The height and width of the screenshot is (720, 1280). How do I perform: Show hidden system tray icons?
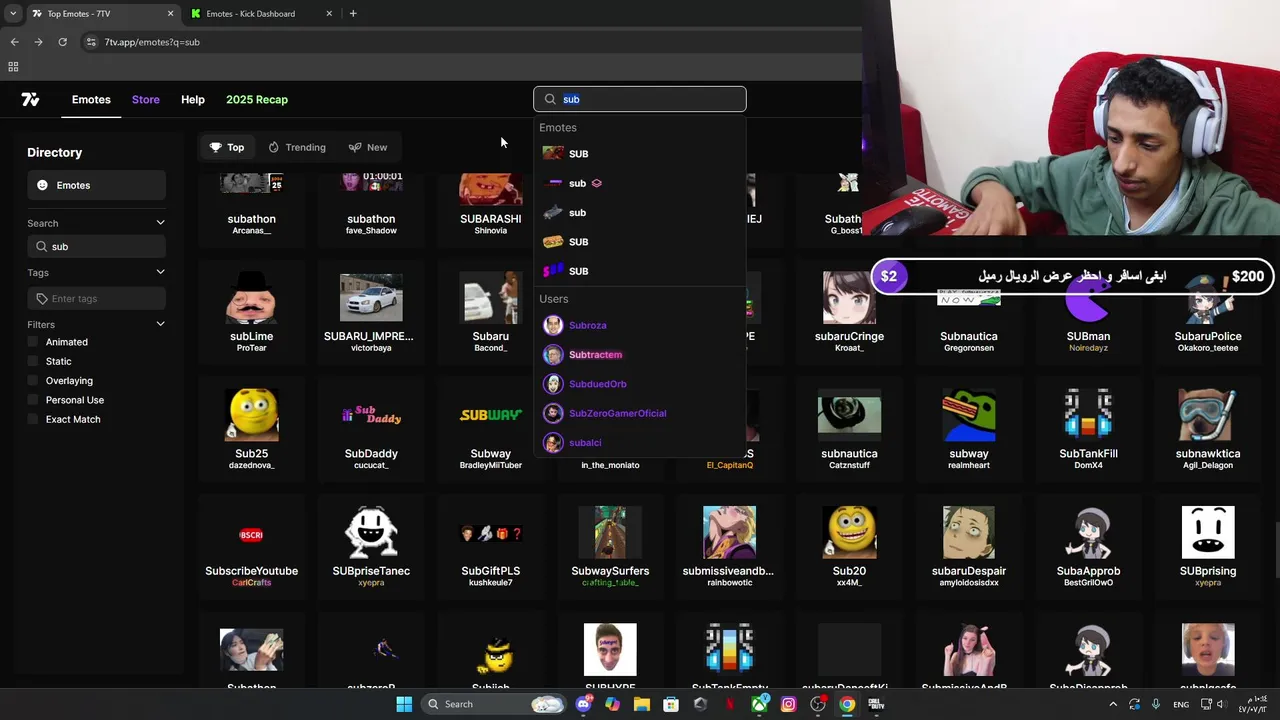tap(1112, 704)
